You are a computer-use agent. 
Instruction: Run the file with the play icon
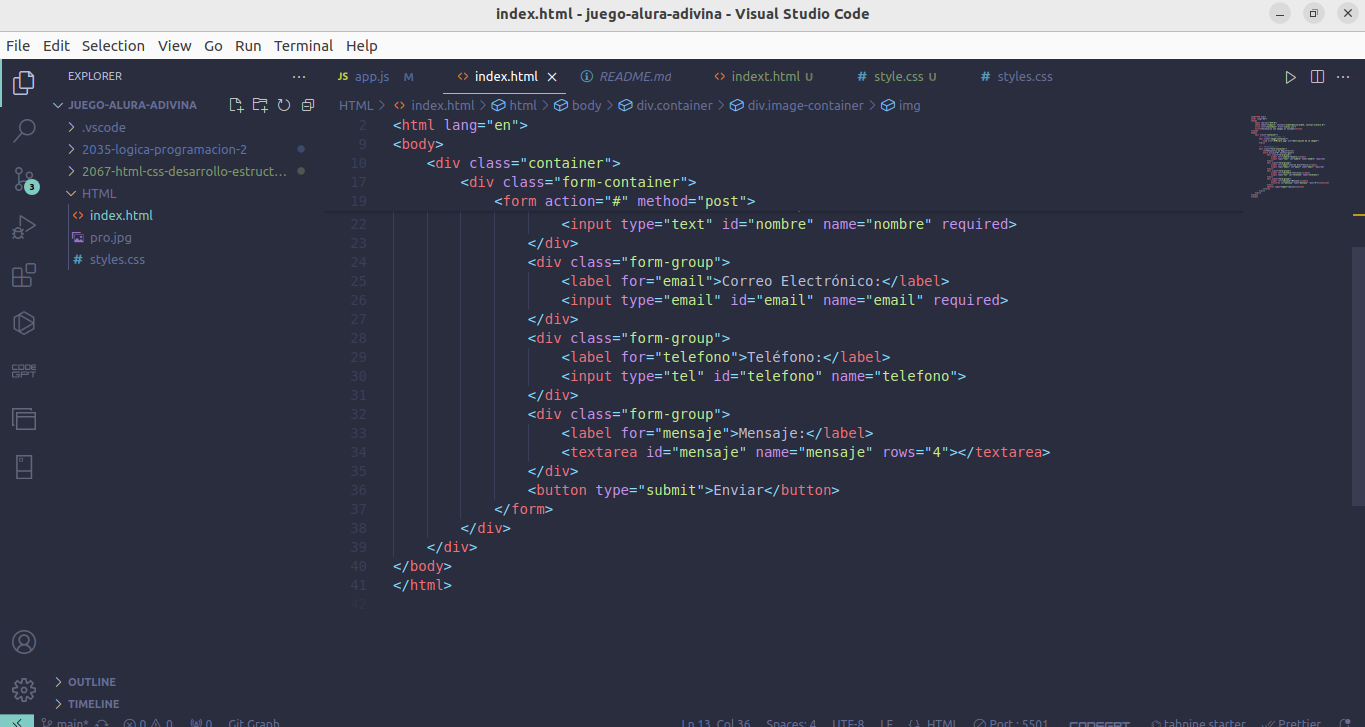pos(1290,77)
